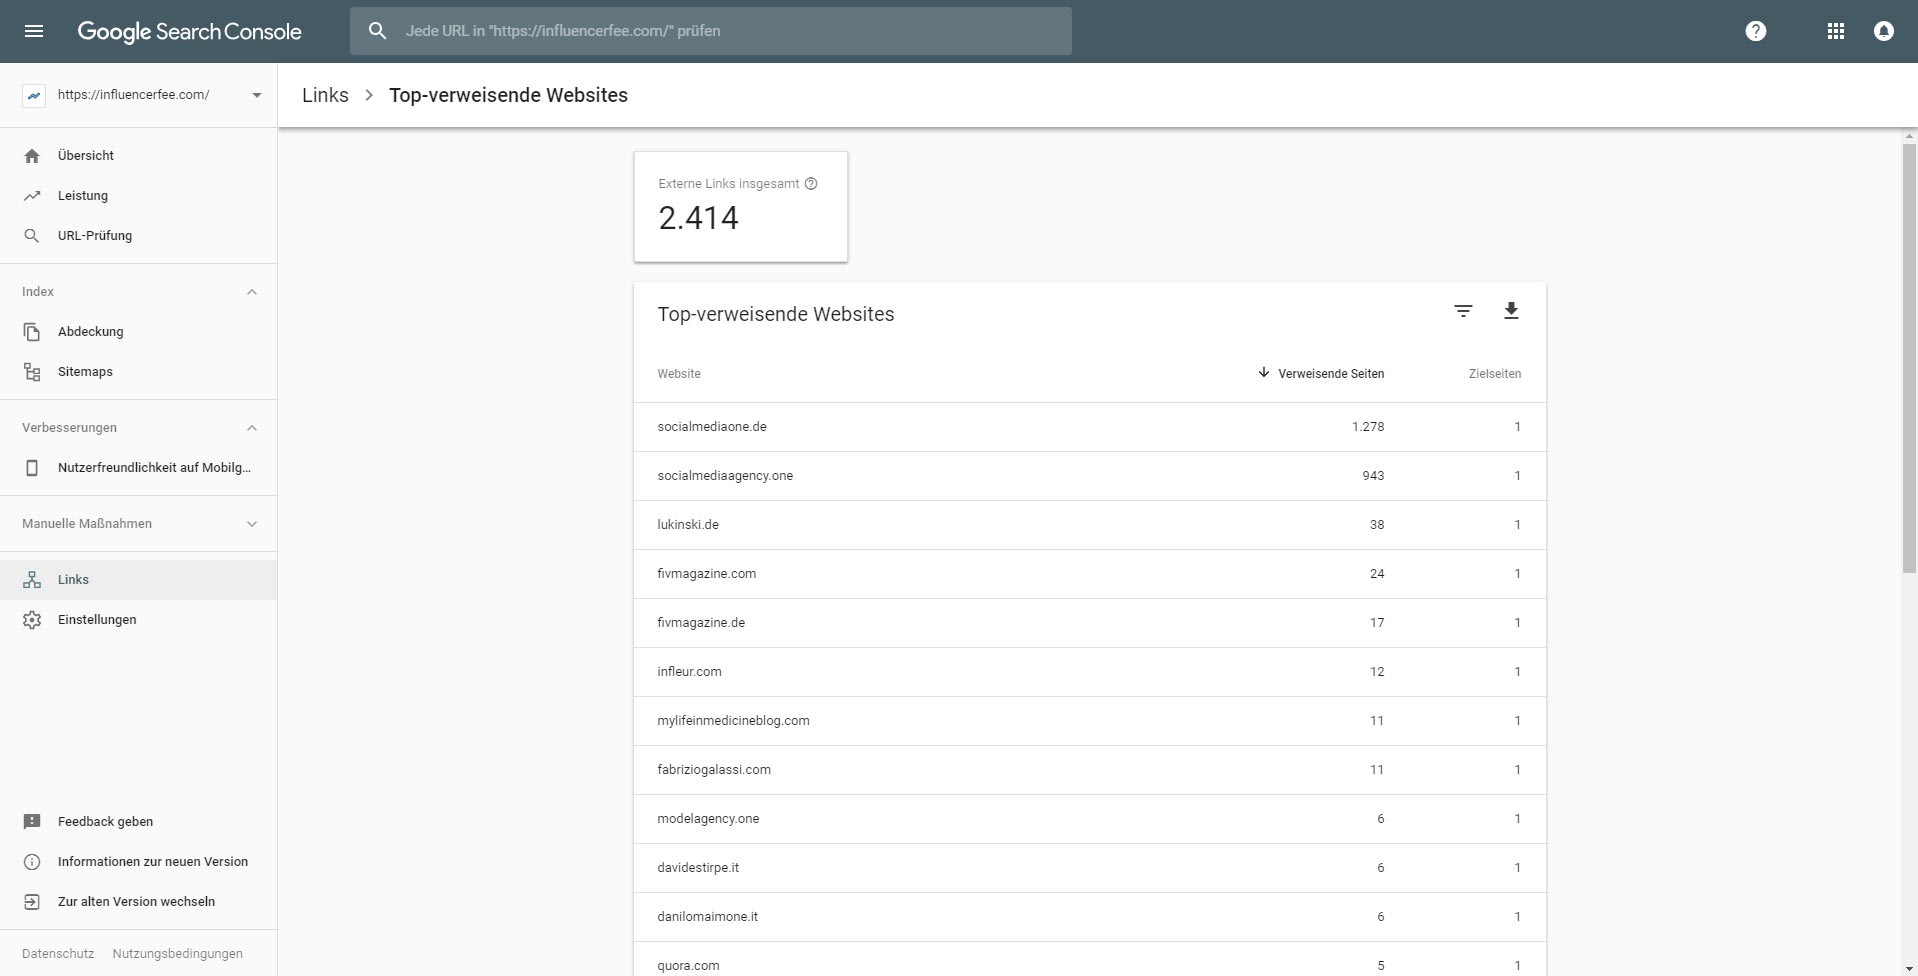Select the fivmagazine.com row
The height and width of the screenshot is (976, 1918).
[1090, 574]
